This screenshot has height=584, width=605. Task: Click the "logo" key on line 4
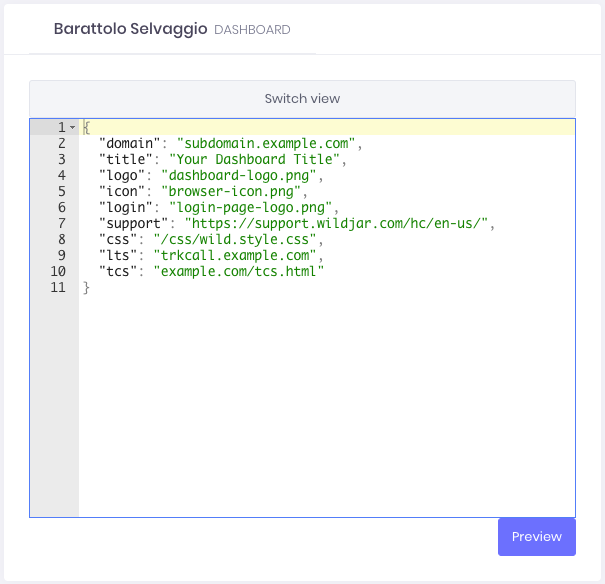coord(122,176)
